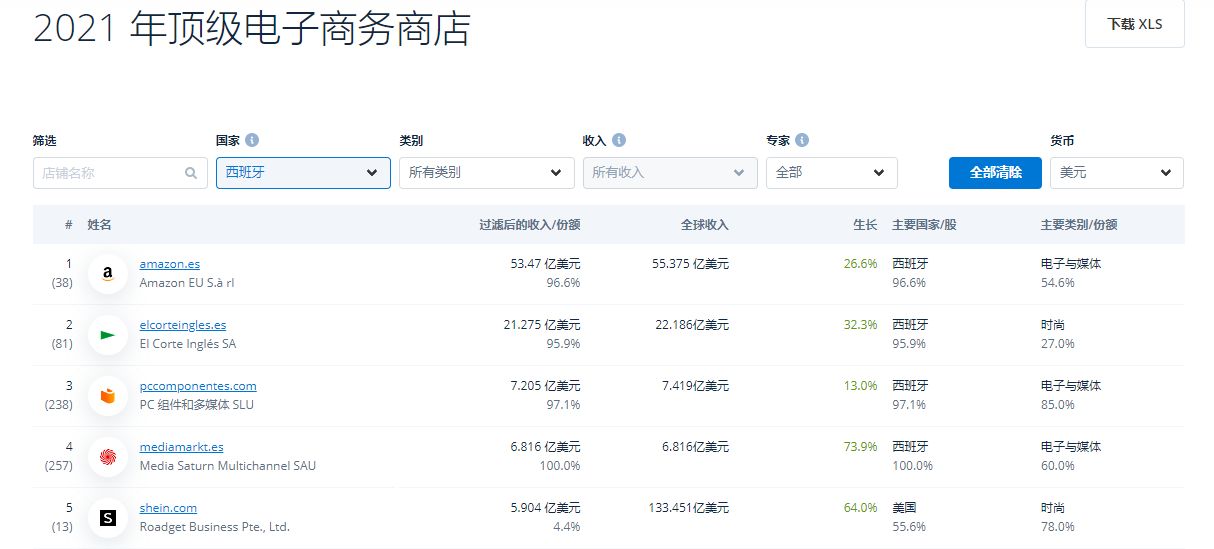Image resolution: width=1214 pixels, height=549 pixels.
Task: Open the amazon.es store link
Action: coord(170,264)
